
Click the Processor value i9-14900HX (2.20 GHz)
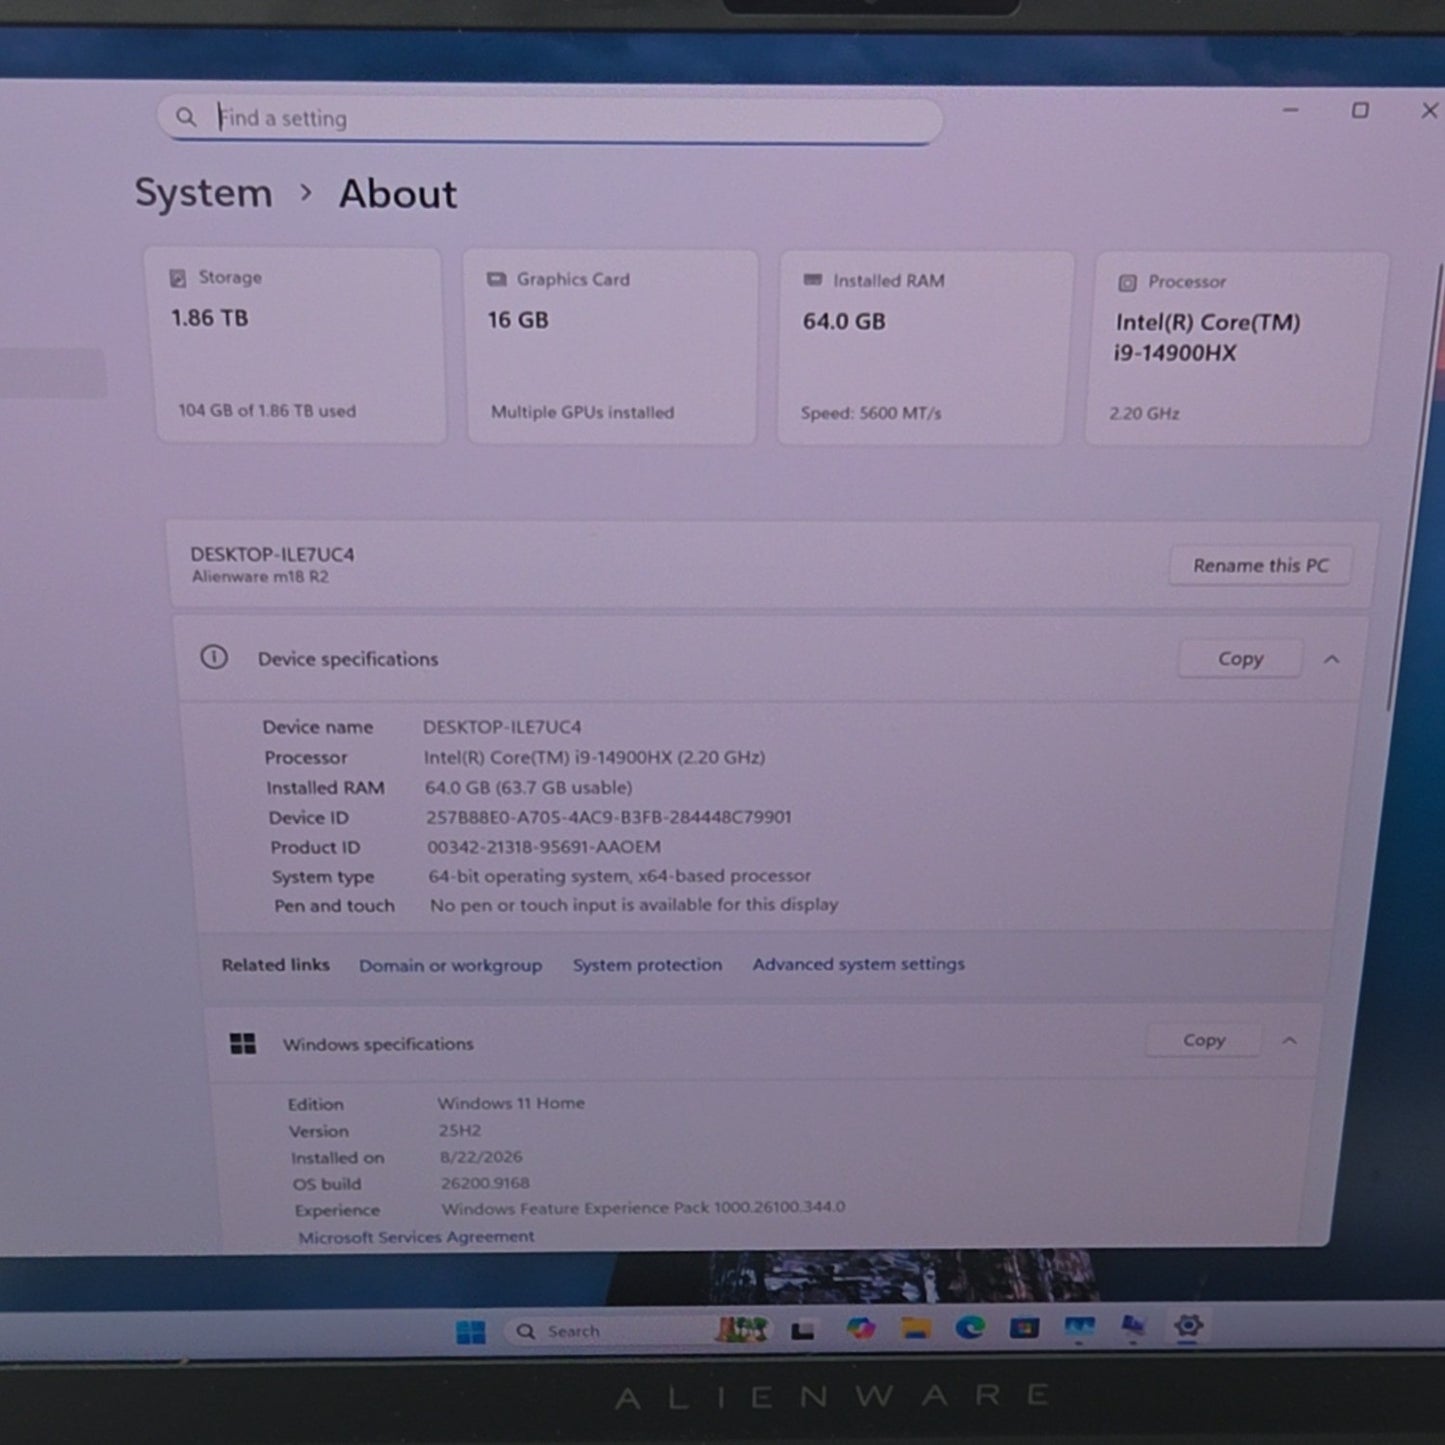594,758
